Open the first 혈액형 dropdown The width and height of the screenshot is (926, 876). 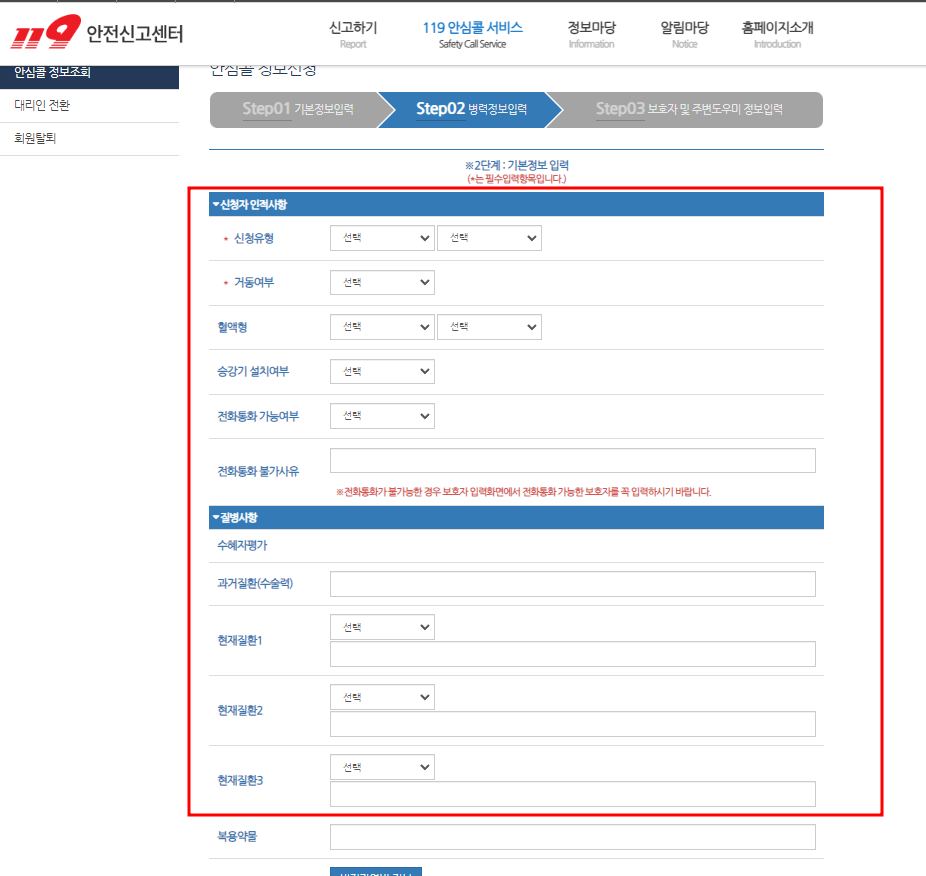coord(382,327)
